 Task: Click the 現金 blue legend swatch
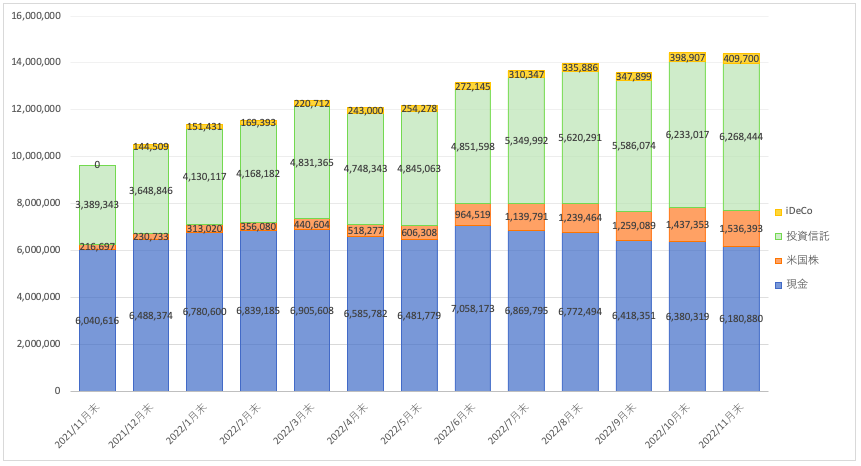coord(777,285)
